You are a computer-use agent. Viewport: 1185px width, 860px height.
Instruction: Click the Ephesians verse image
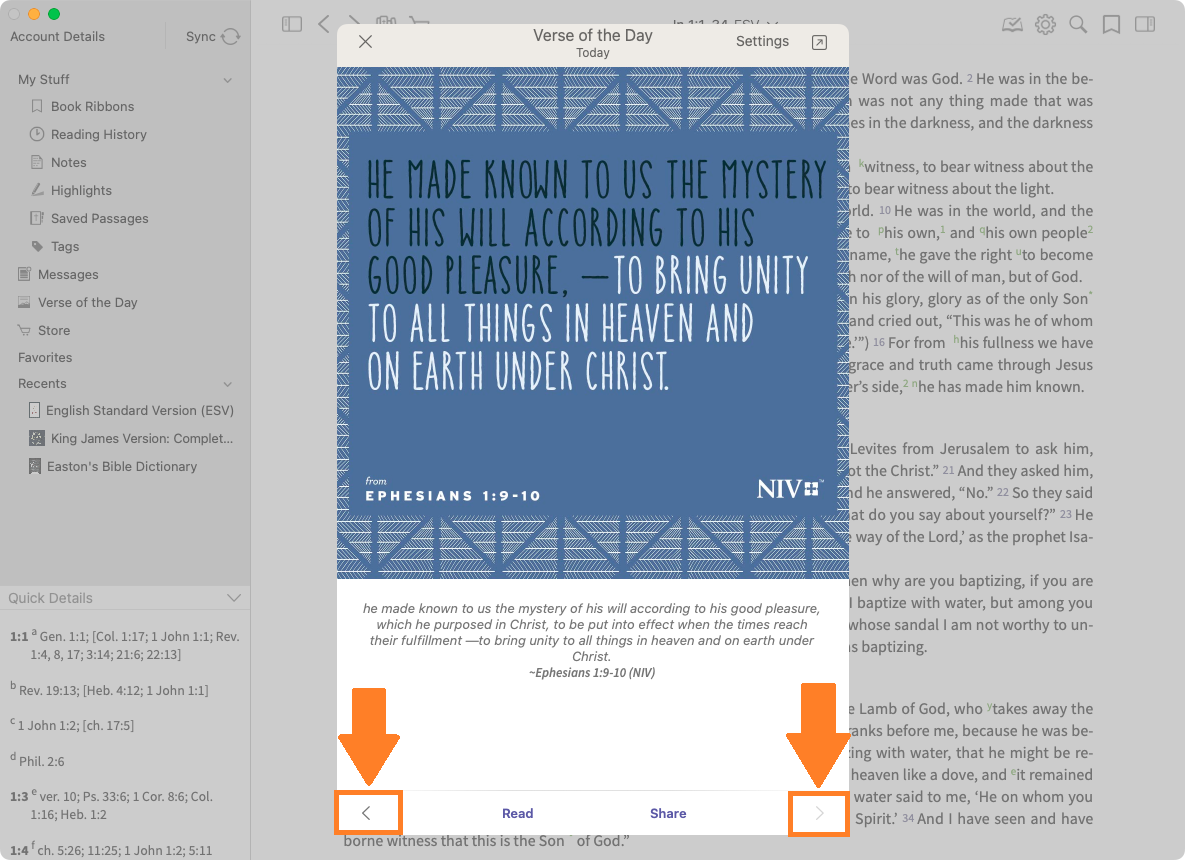click(593, 322)
